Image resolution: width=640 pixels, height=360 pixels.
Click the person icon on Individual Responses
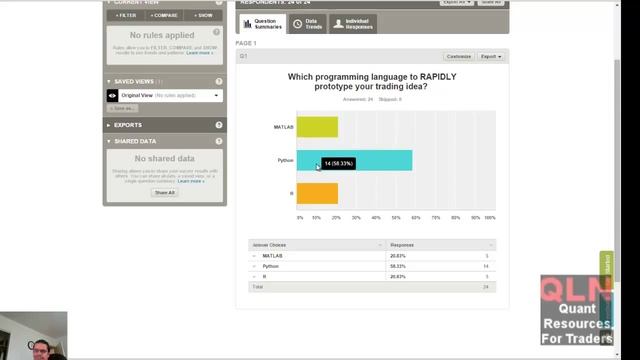pyautogui.click(x=338, y=24)
